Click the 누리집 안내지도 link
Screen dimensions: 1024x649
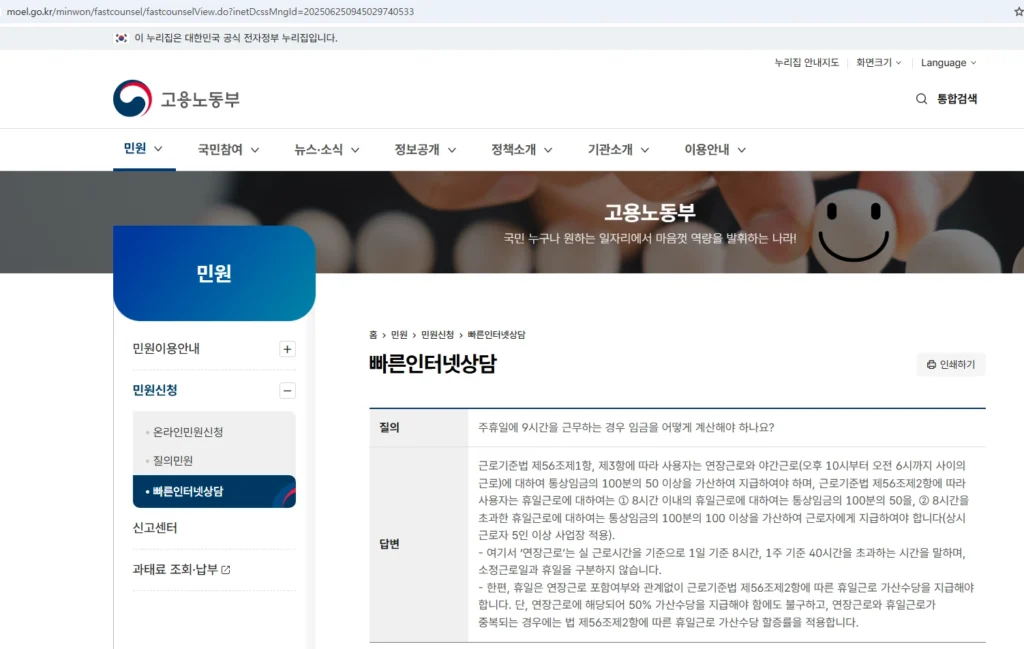tap(806, 63)
